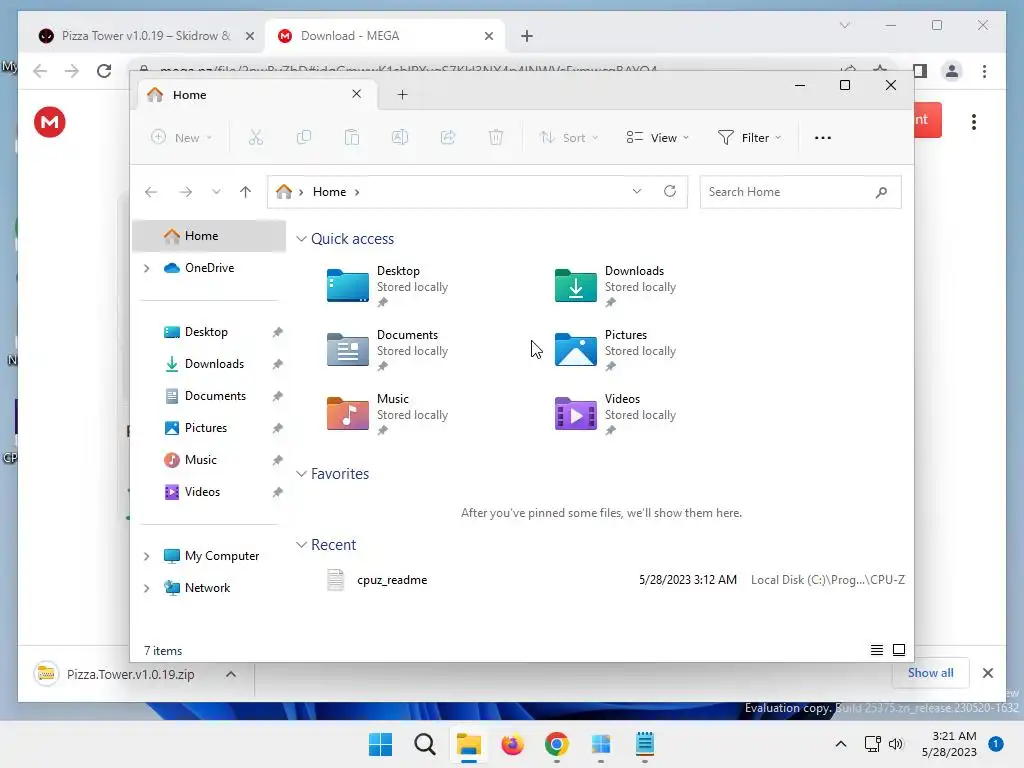The image size is (1024, 768).
Task: Open Chrome three-dots menu
Action: point(985,71)
